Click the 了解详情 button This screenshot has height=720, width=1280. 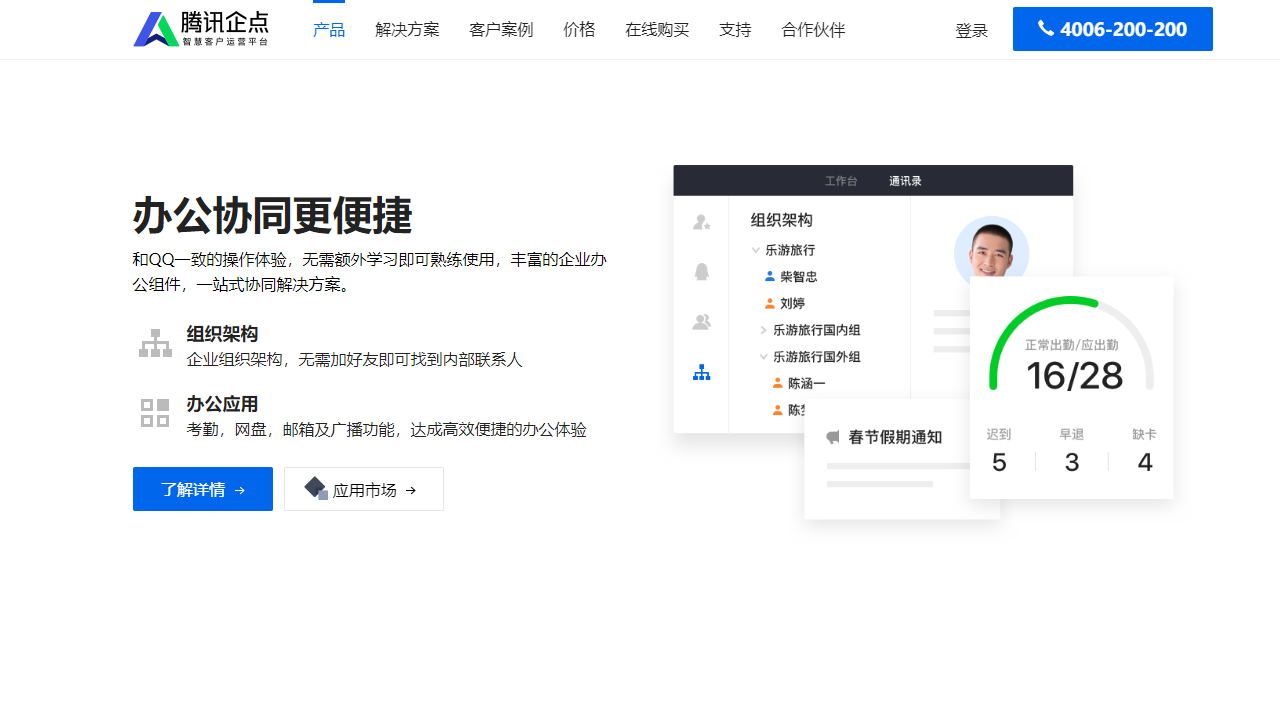pos(202,488)
